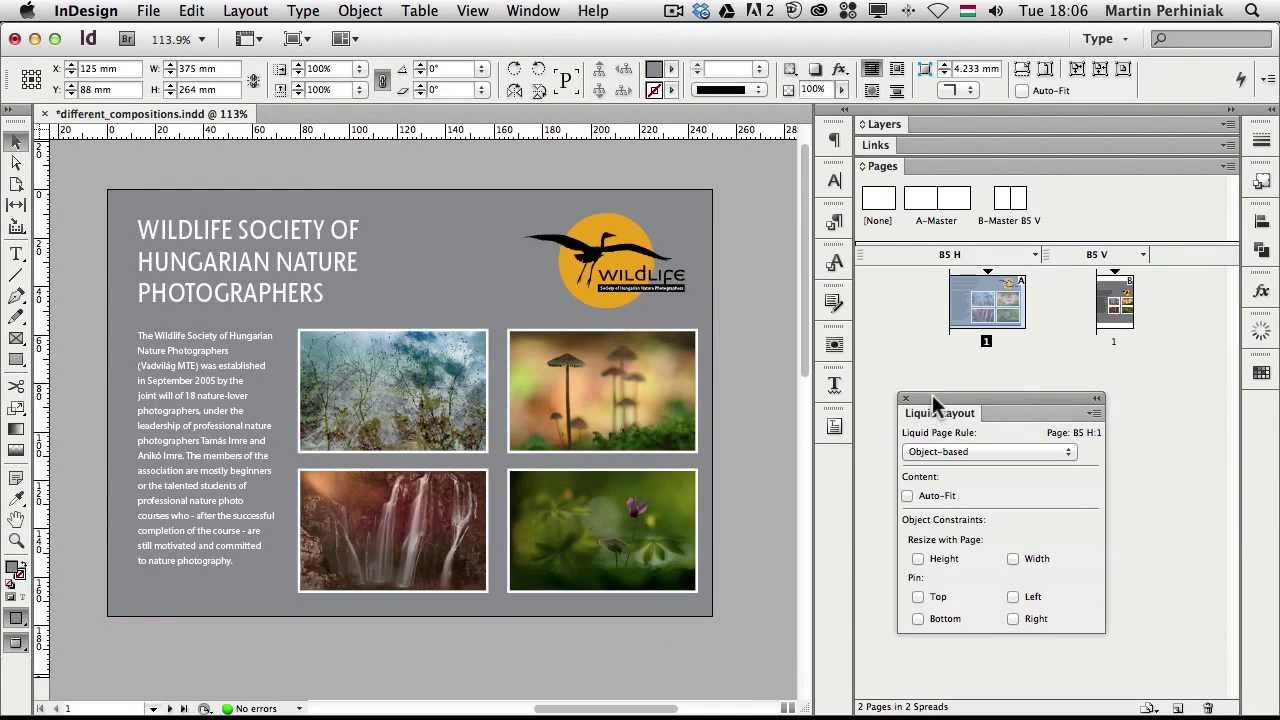Open the Object menu
The height and width of the screenshot is (720, 1280).
click(x=360, y=11)
